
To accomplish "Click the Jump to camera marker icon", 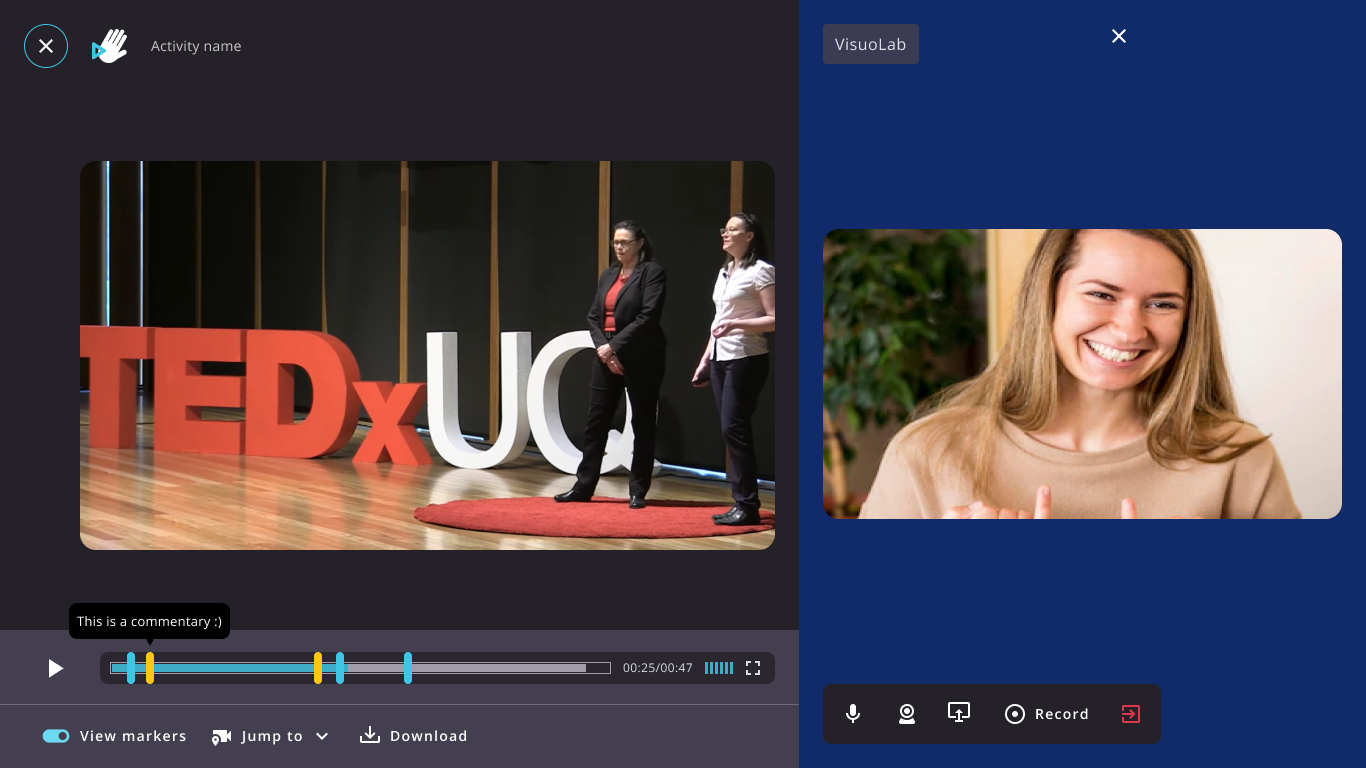I will tap(221, 736).
